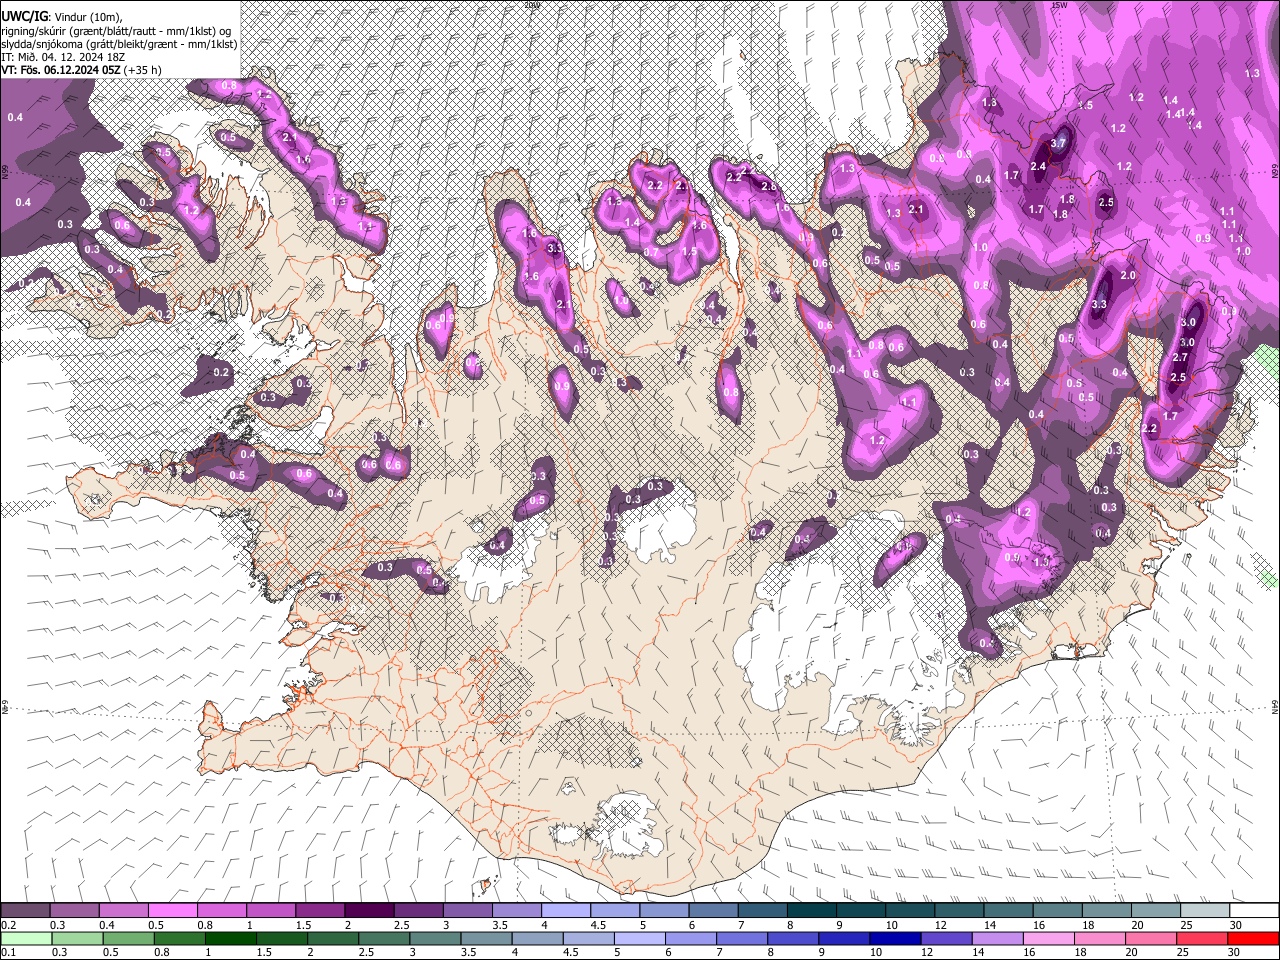The image size is (1280, 960).
Task: Pick the snow scale swatch labeled 12
Action: click(x=960, y=911)
